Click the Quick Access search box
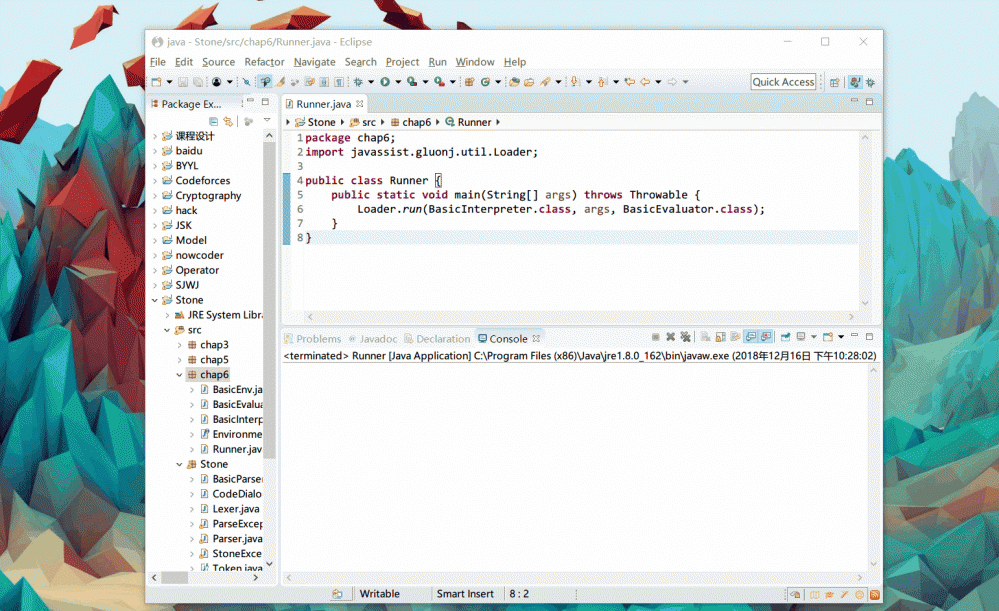 pos(783,82)
